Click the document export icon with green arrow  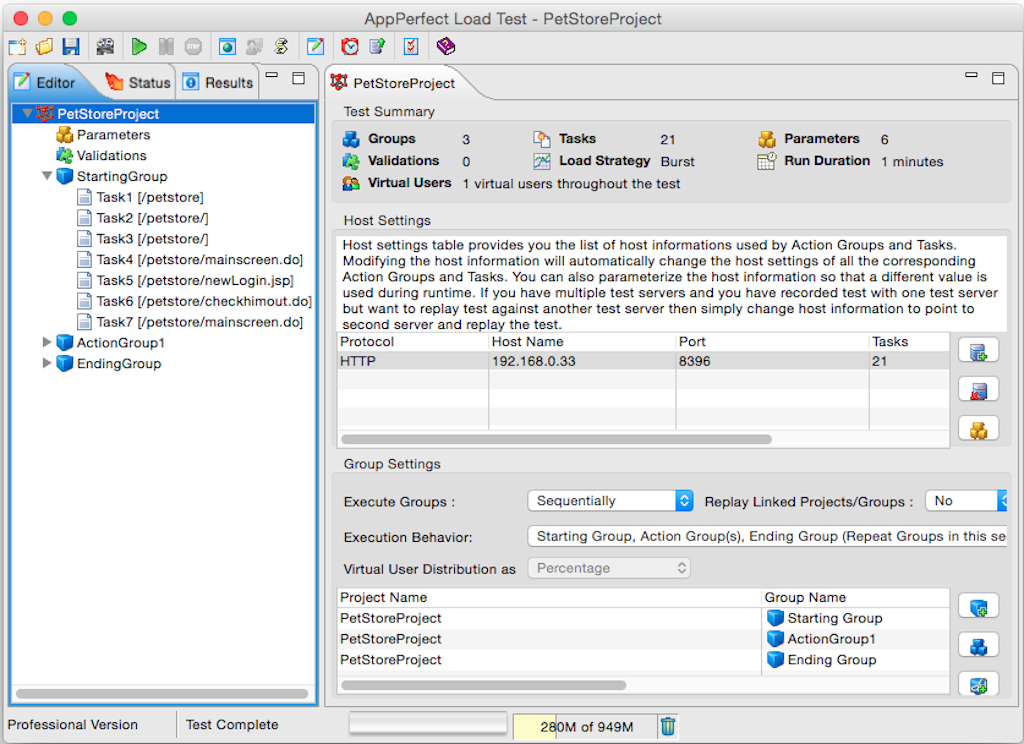click(377, 46)
